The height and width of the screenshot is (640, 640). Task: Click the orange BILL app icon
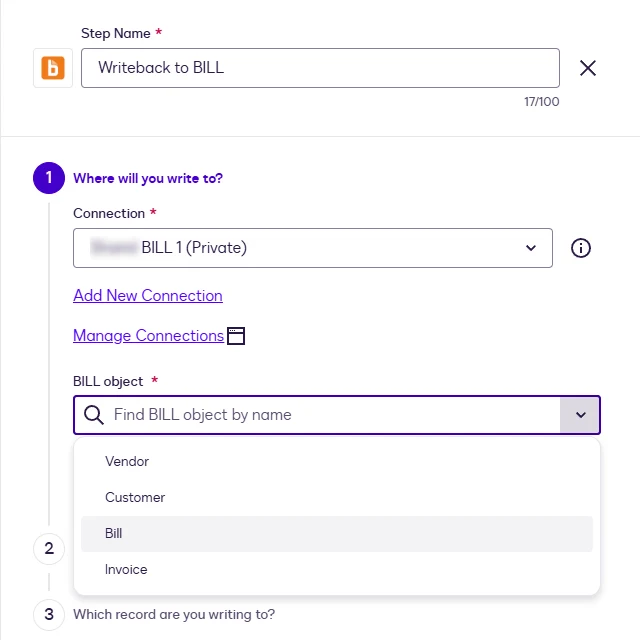53,68
